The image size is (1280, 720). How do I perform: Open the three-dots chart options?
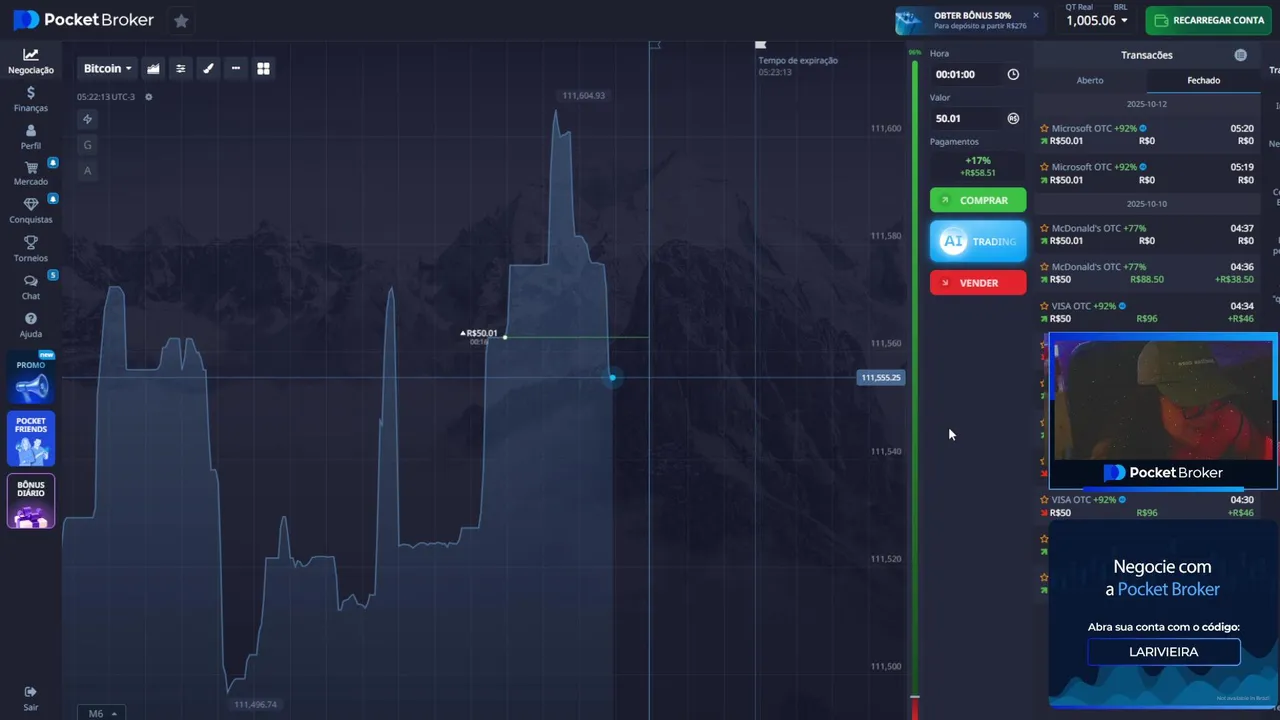236,68
